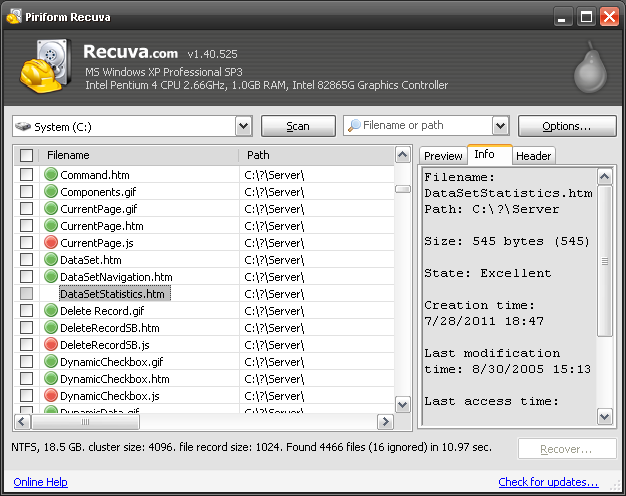Click the Recuva title bar icon
This screenshot has width=626, height=496.
coord(14,16)
